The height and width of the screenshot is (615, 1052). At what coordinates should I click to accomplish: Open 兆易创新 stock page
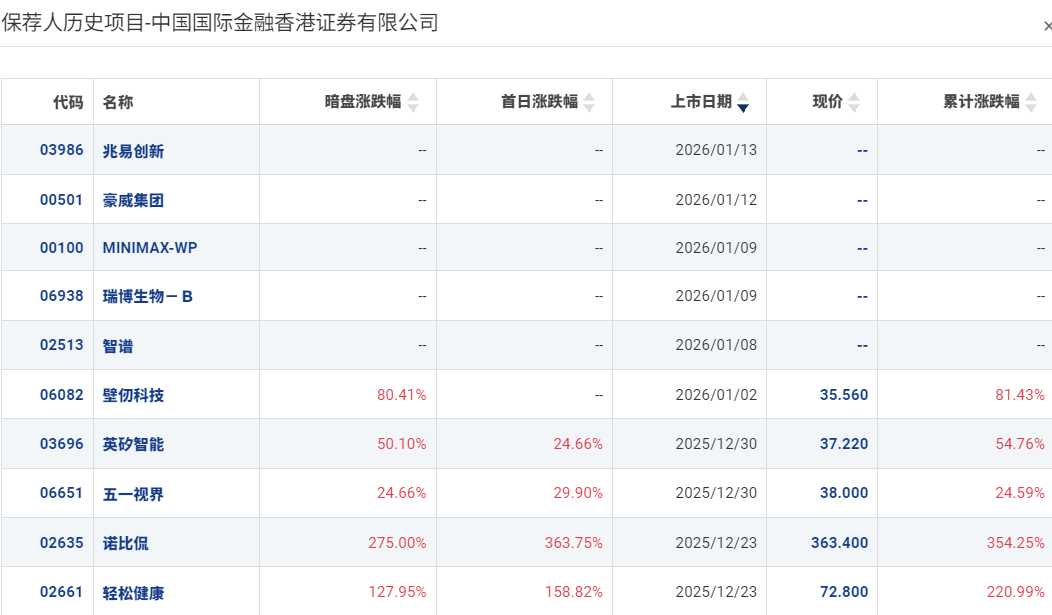[x=133, y=151]
